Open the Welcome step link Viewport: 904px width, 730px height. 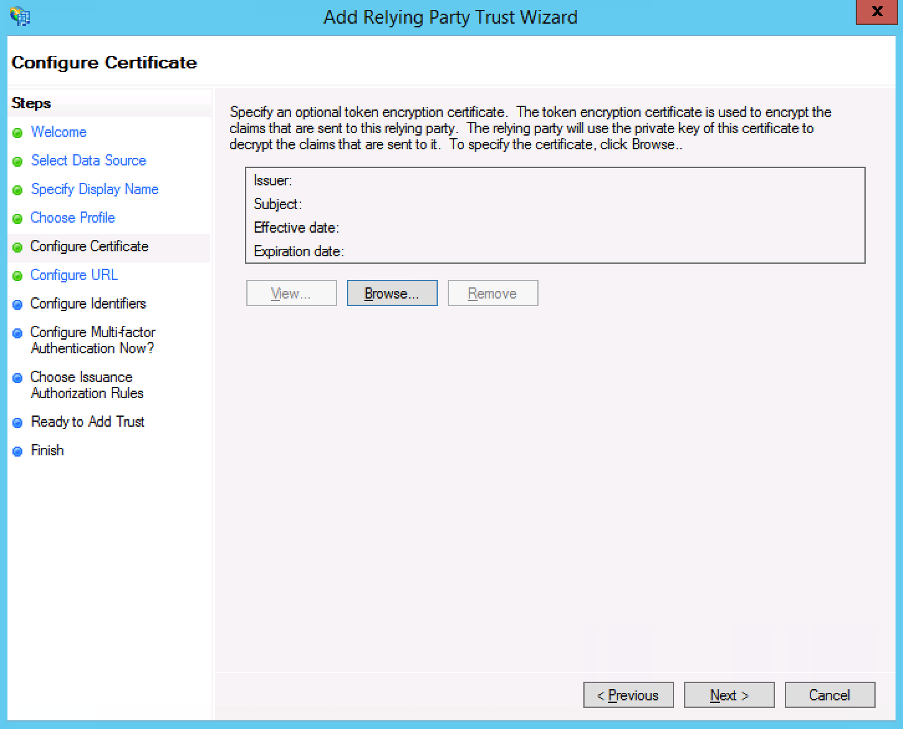(x=58, y=132)
